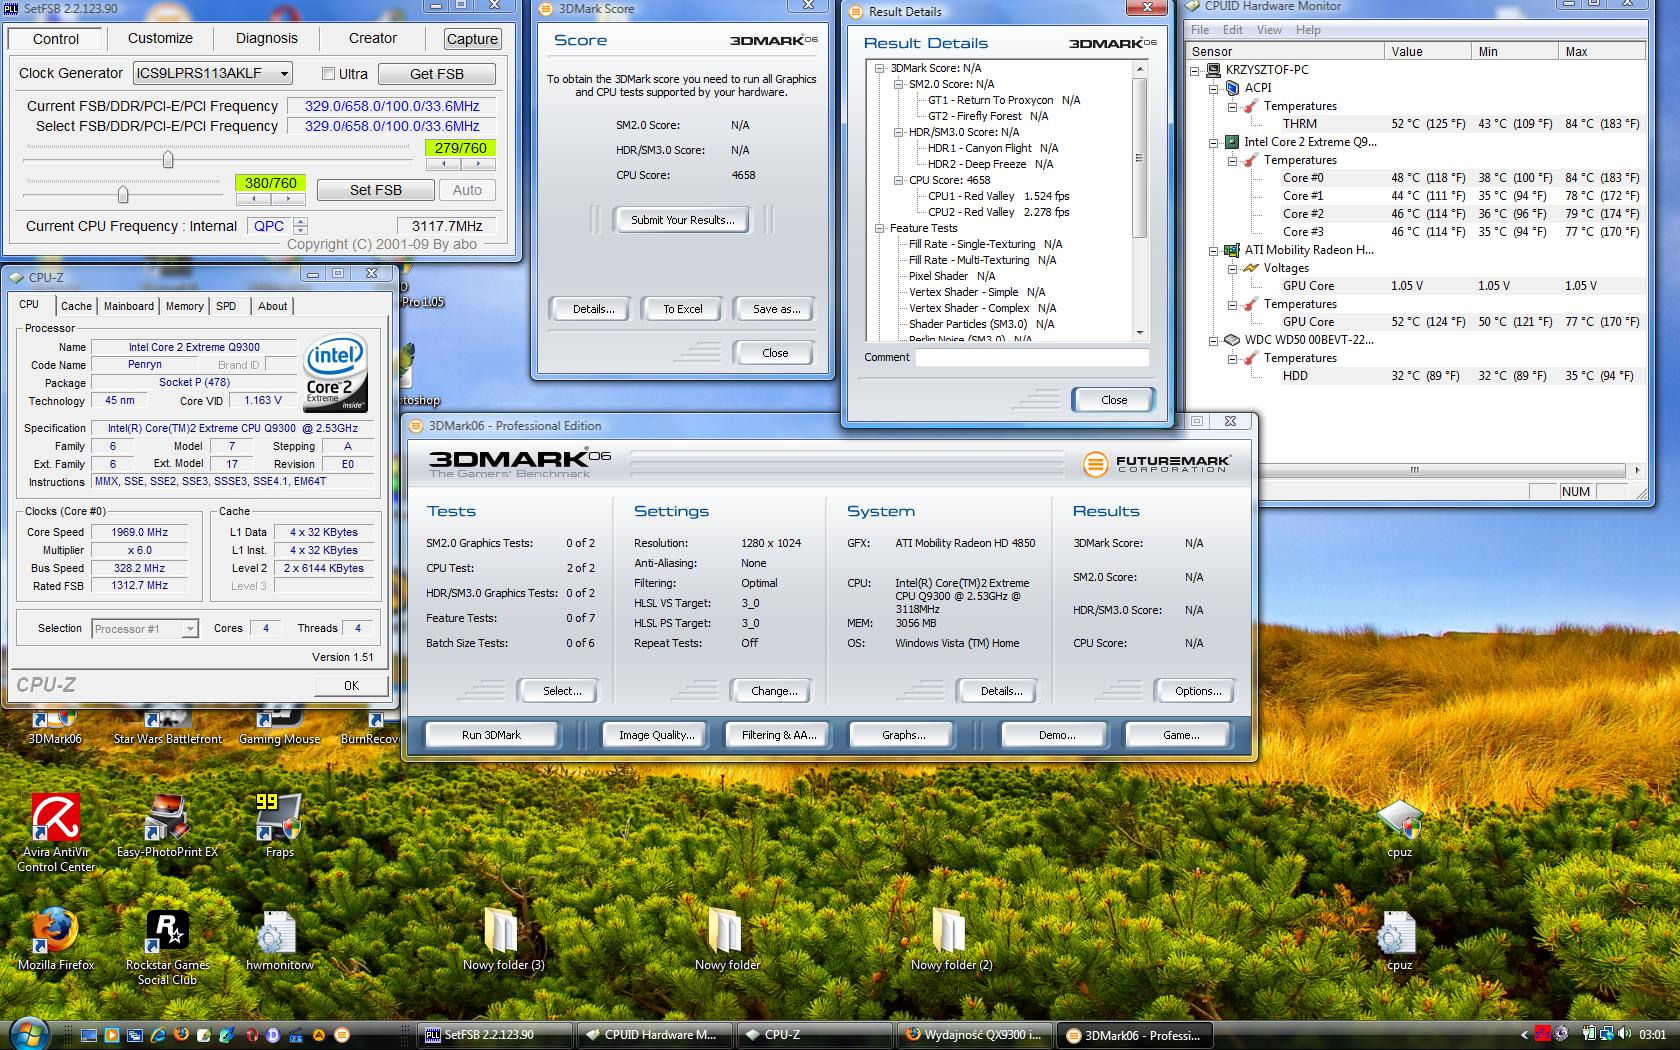
Task: Collapse WDC WD50 hard drive node
Action: (x=1214, y=340)
